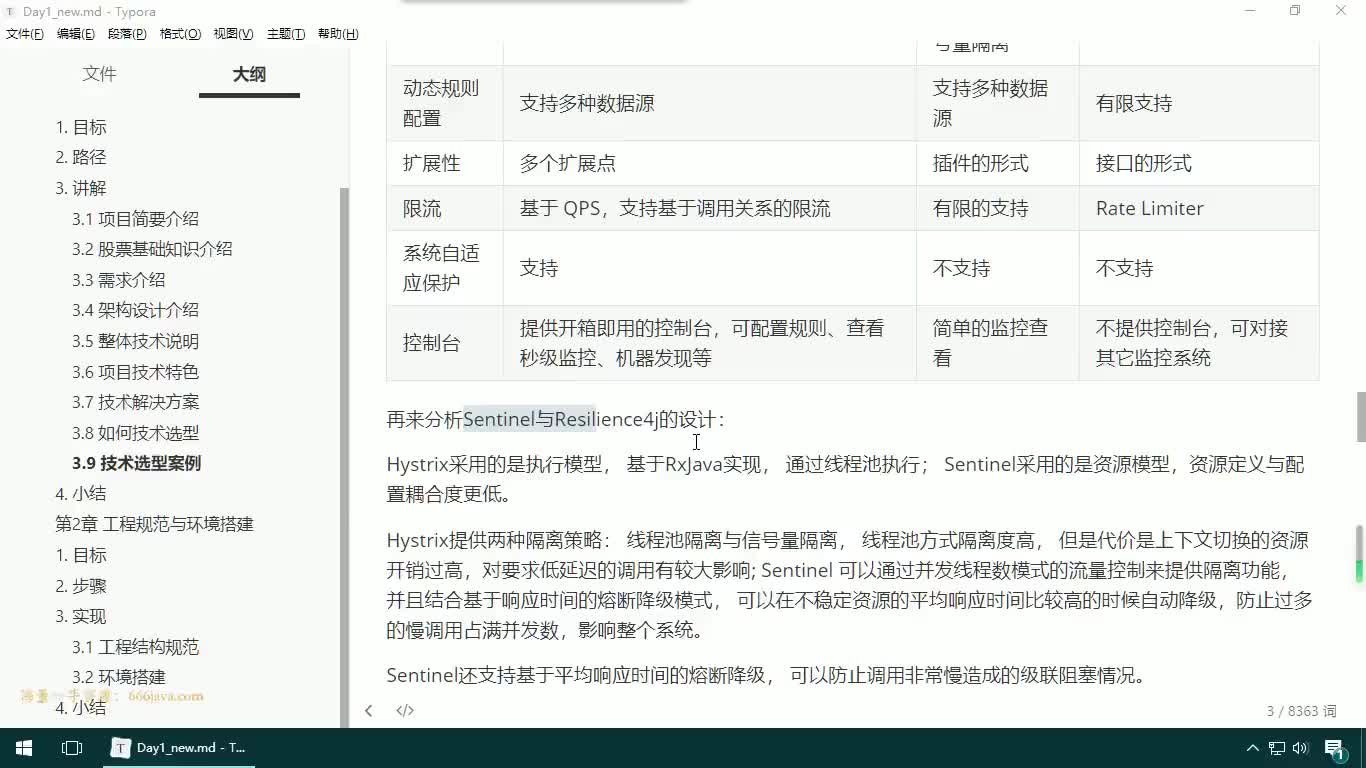Toggle source code mode icon
Image resolution: width=1366 pixels, height=768 pixels.
(x=405, y=711)
